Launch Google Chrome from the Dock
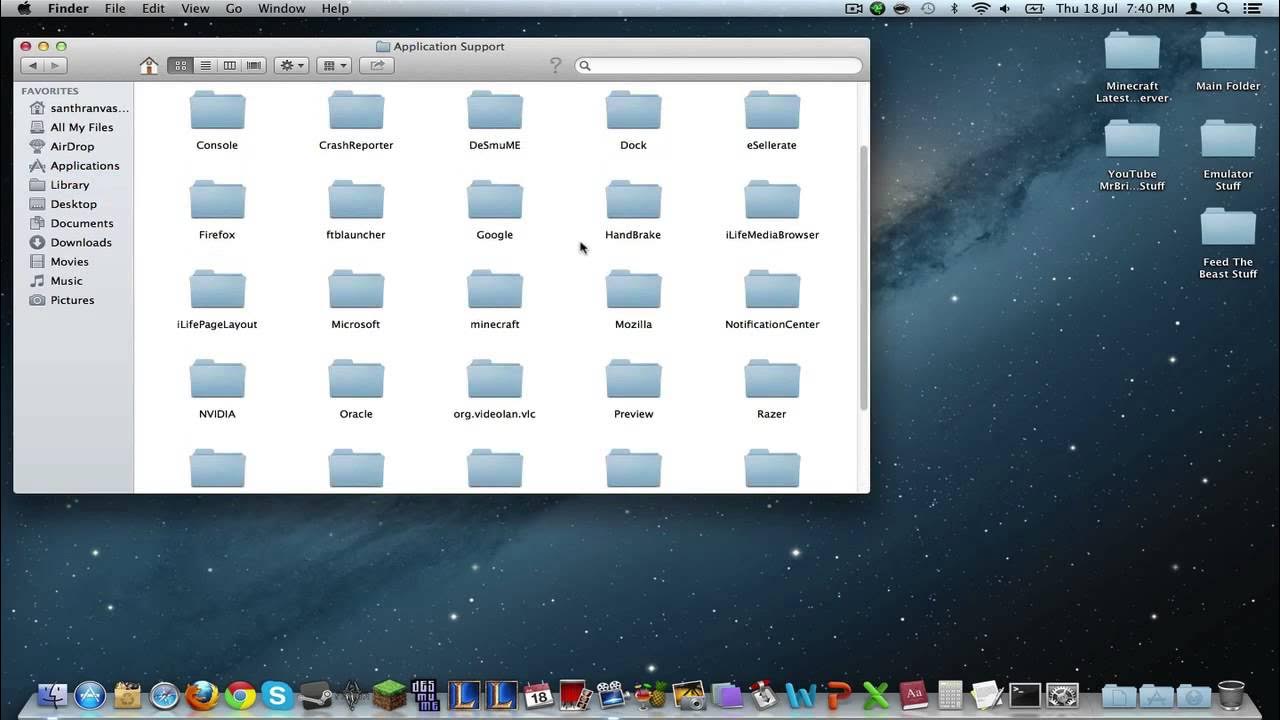The width and height of the screenshot is (1280, 720). pos(240,695)
